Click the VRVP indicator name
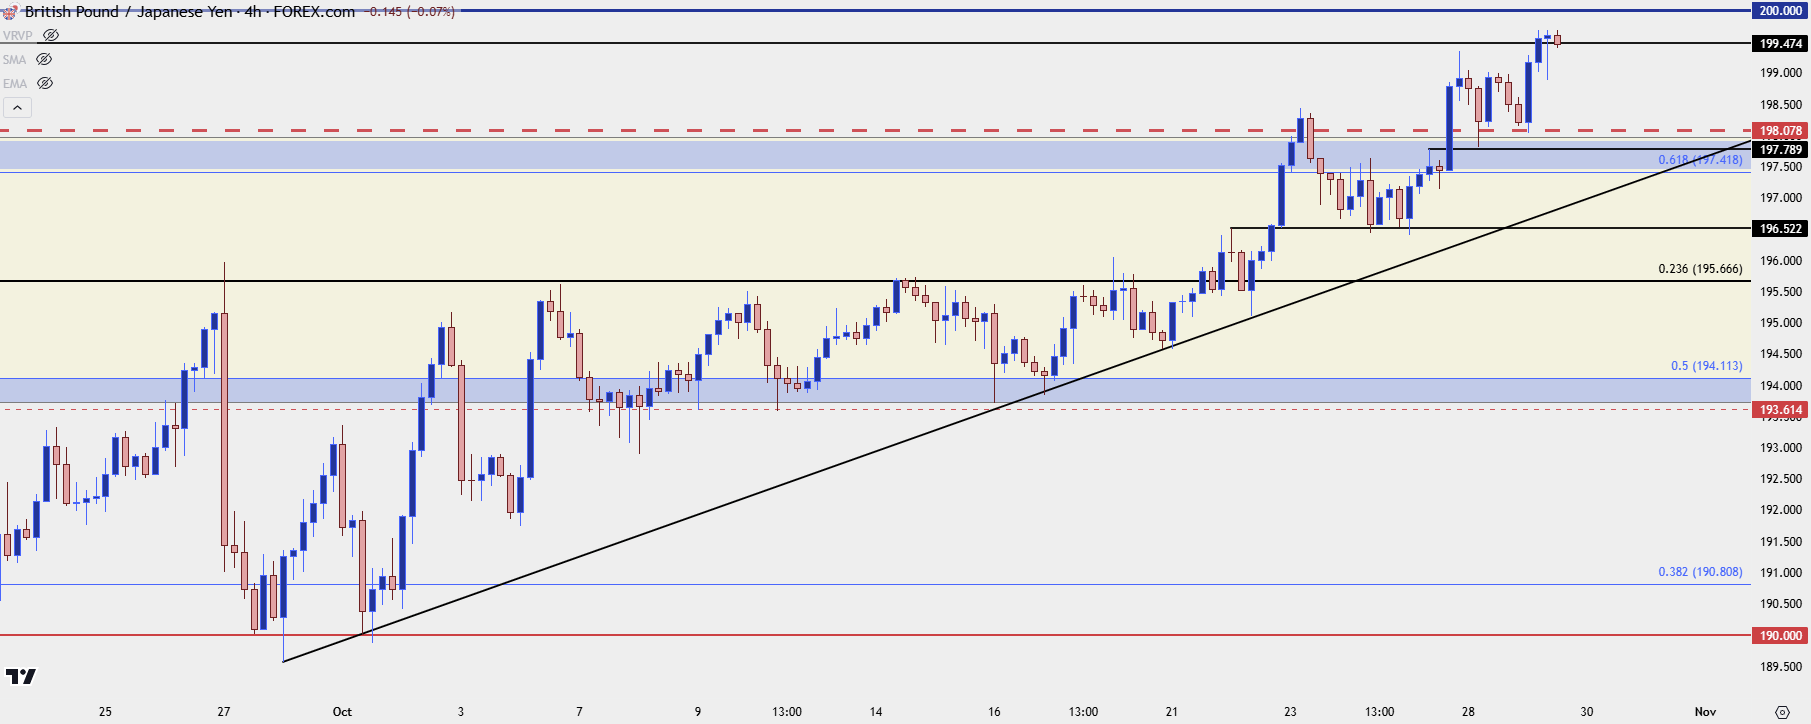1811x724 pixels. 18,35
